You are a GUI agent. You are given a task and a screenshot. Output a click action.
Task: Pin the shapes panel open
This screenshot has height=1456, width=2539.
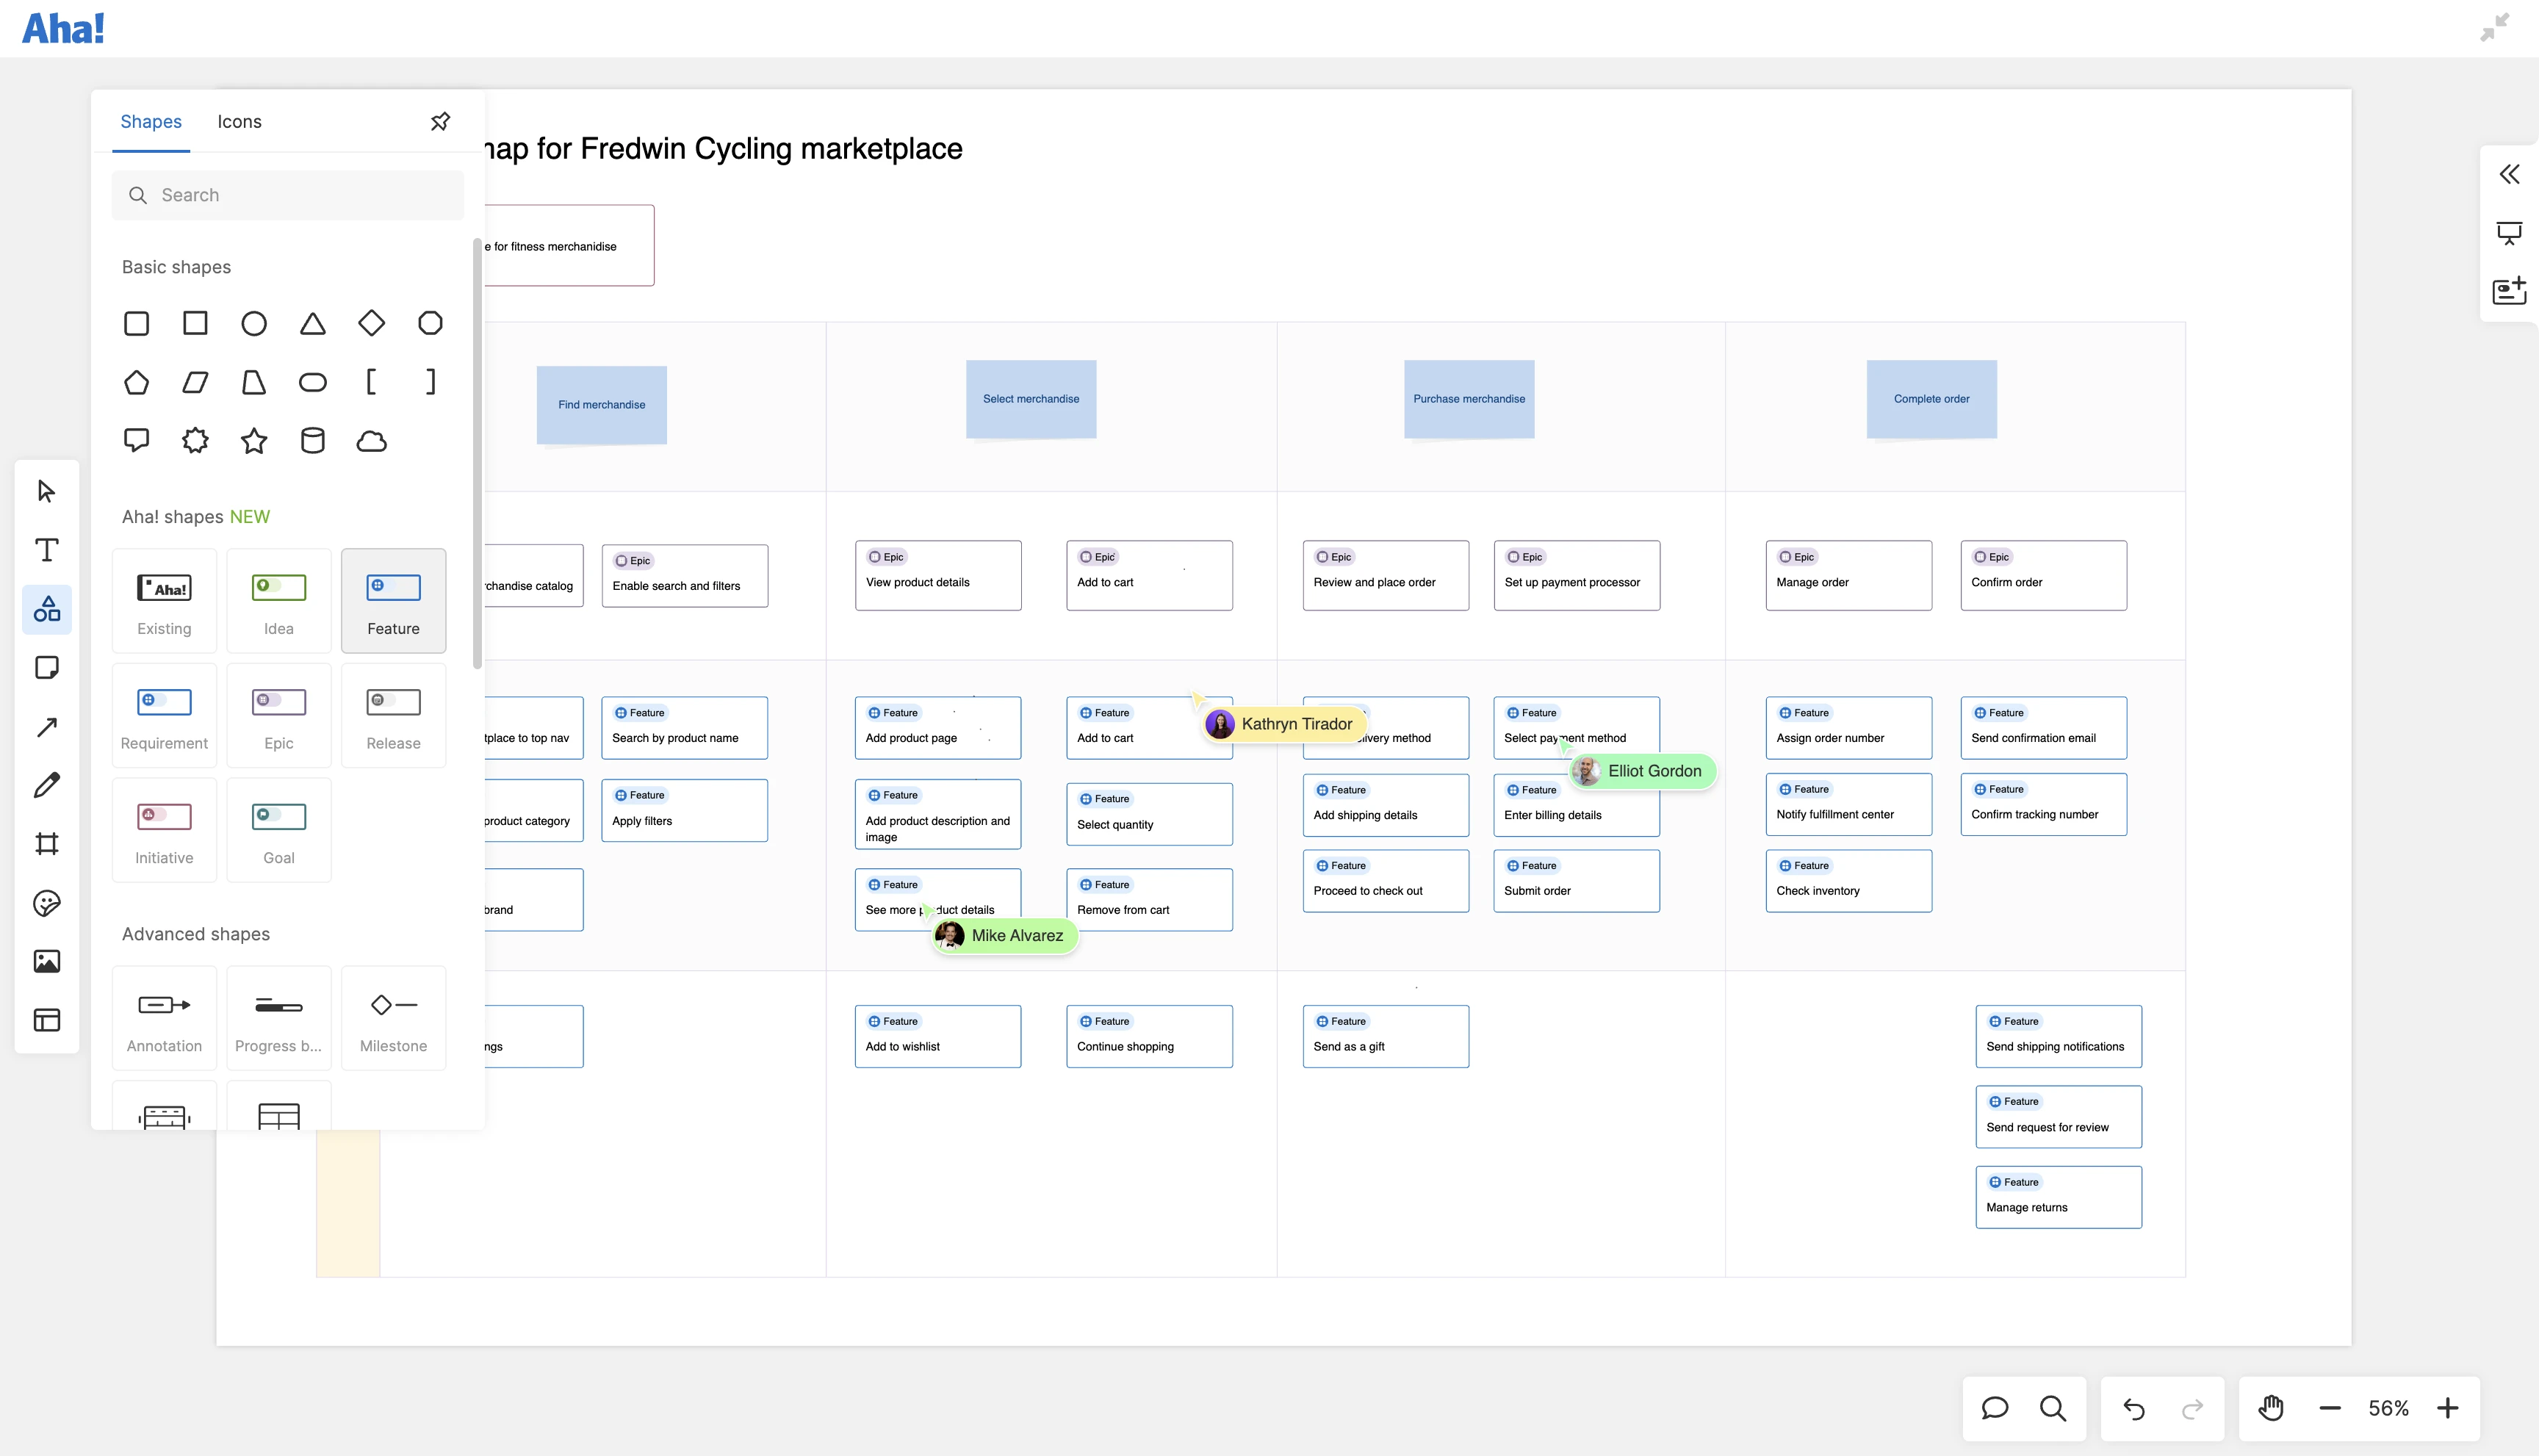point(440,121)
